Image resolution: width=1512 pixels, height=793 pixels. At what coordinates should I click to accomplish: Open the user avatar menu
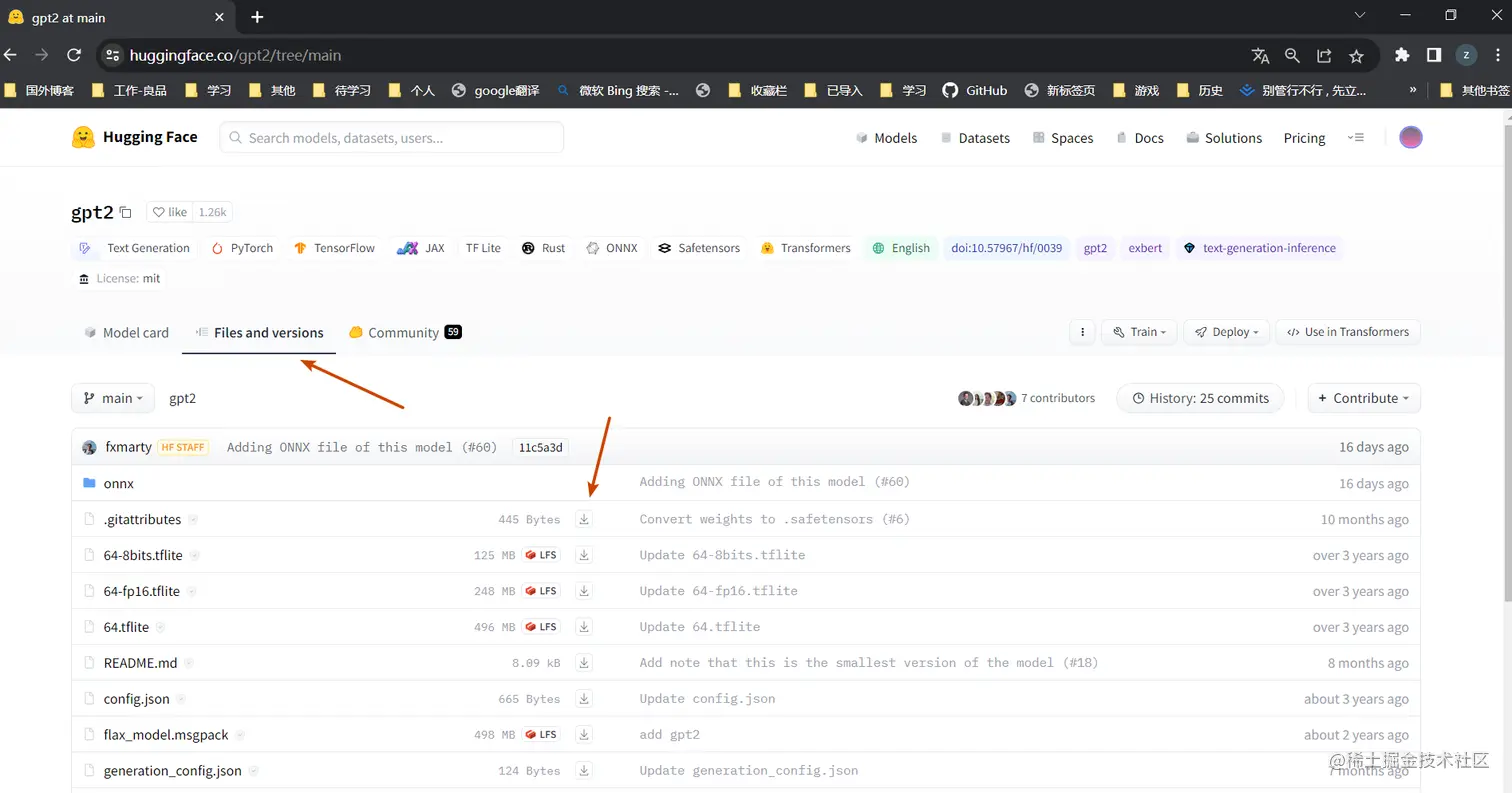point(1410,138)
